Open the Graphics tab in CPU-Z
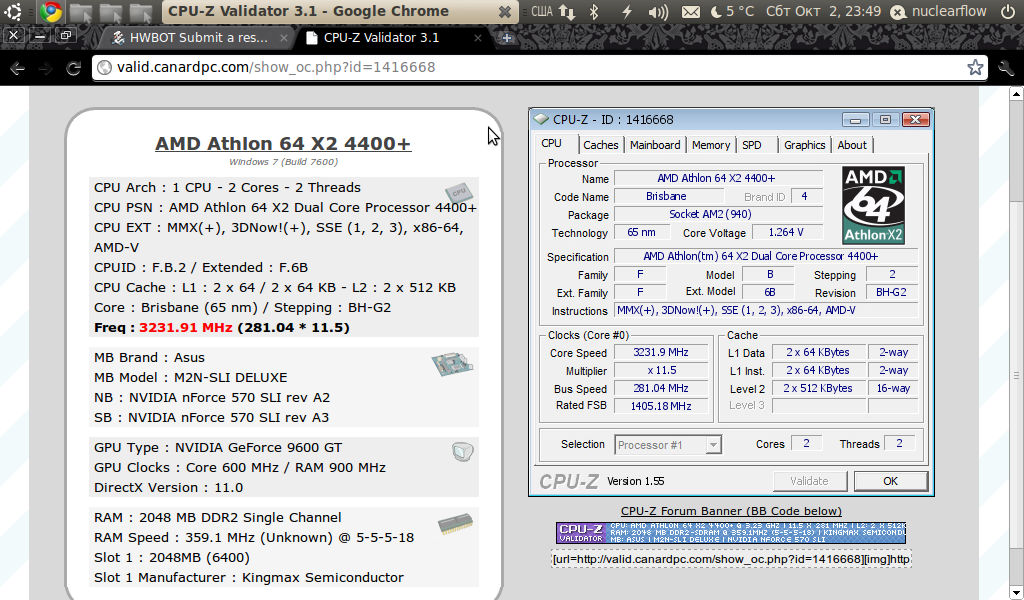 (805, 145)
